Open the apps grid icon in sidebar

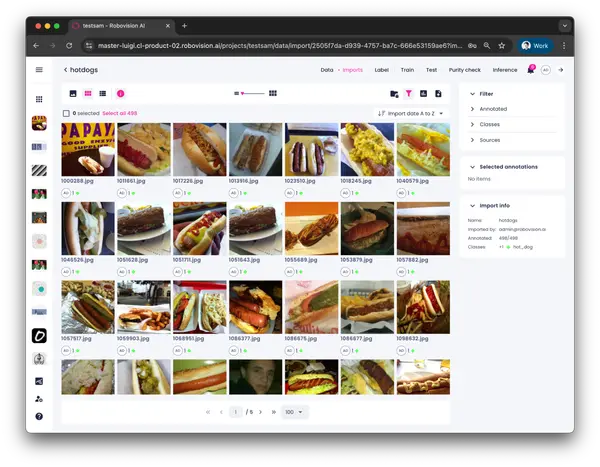point(39,99)
